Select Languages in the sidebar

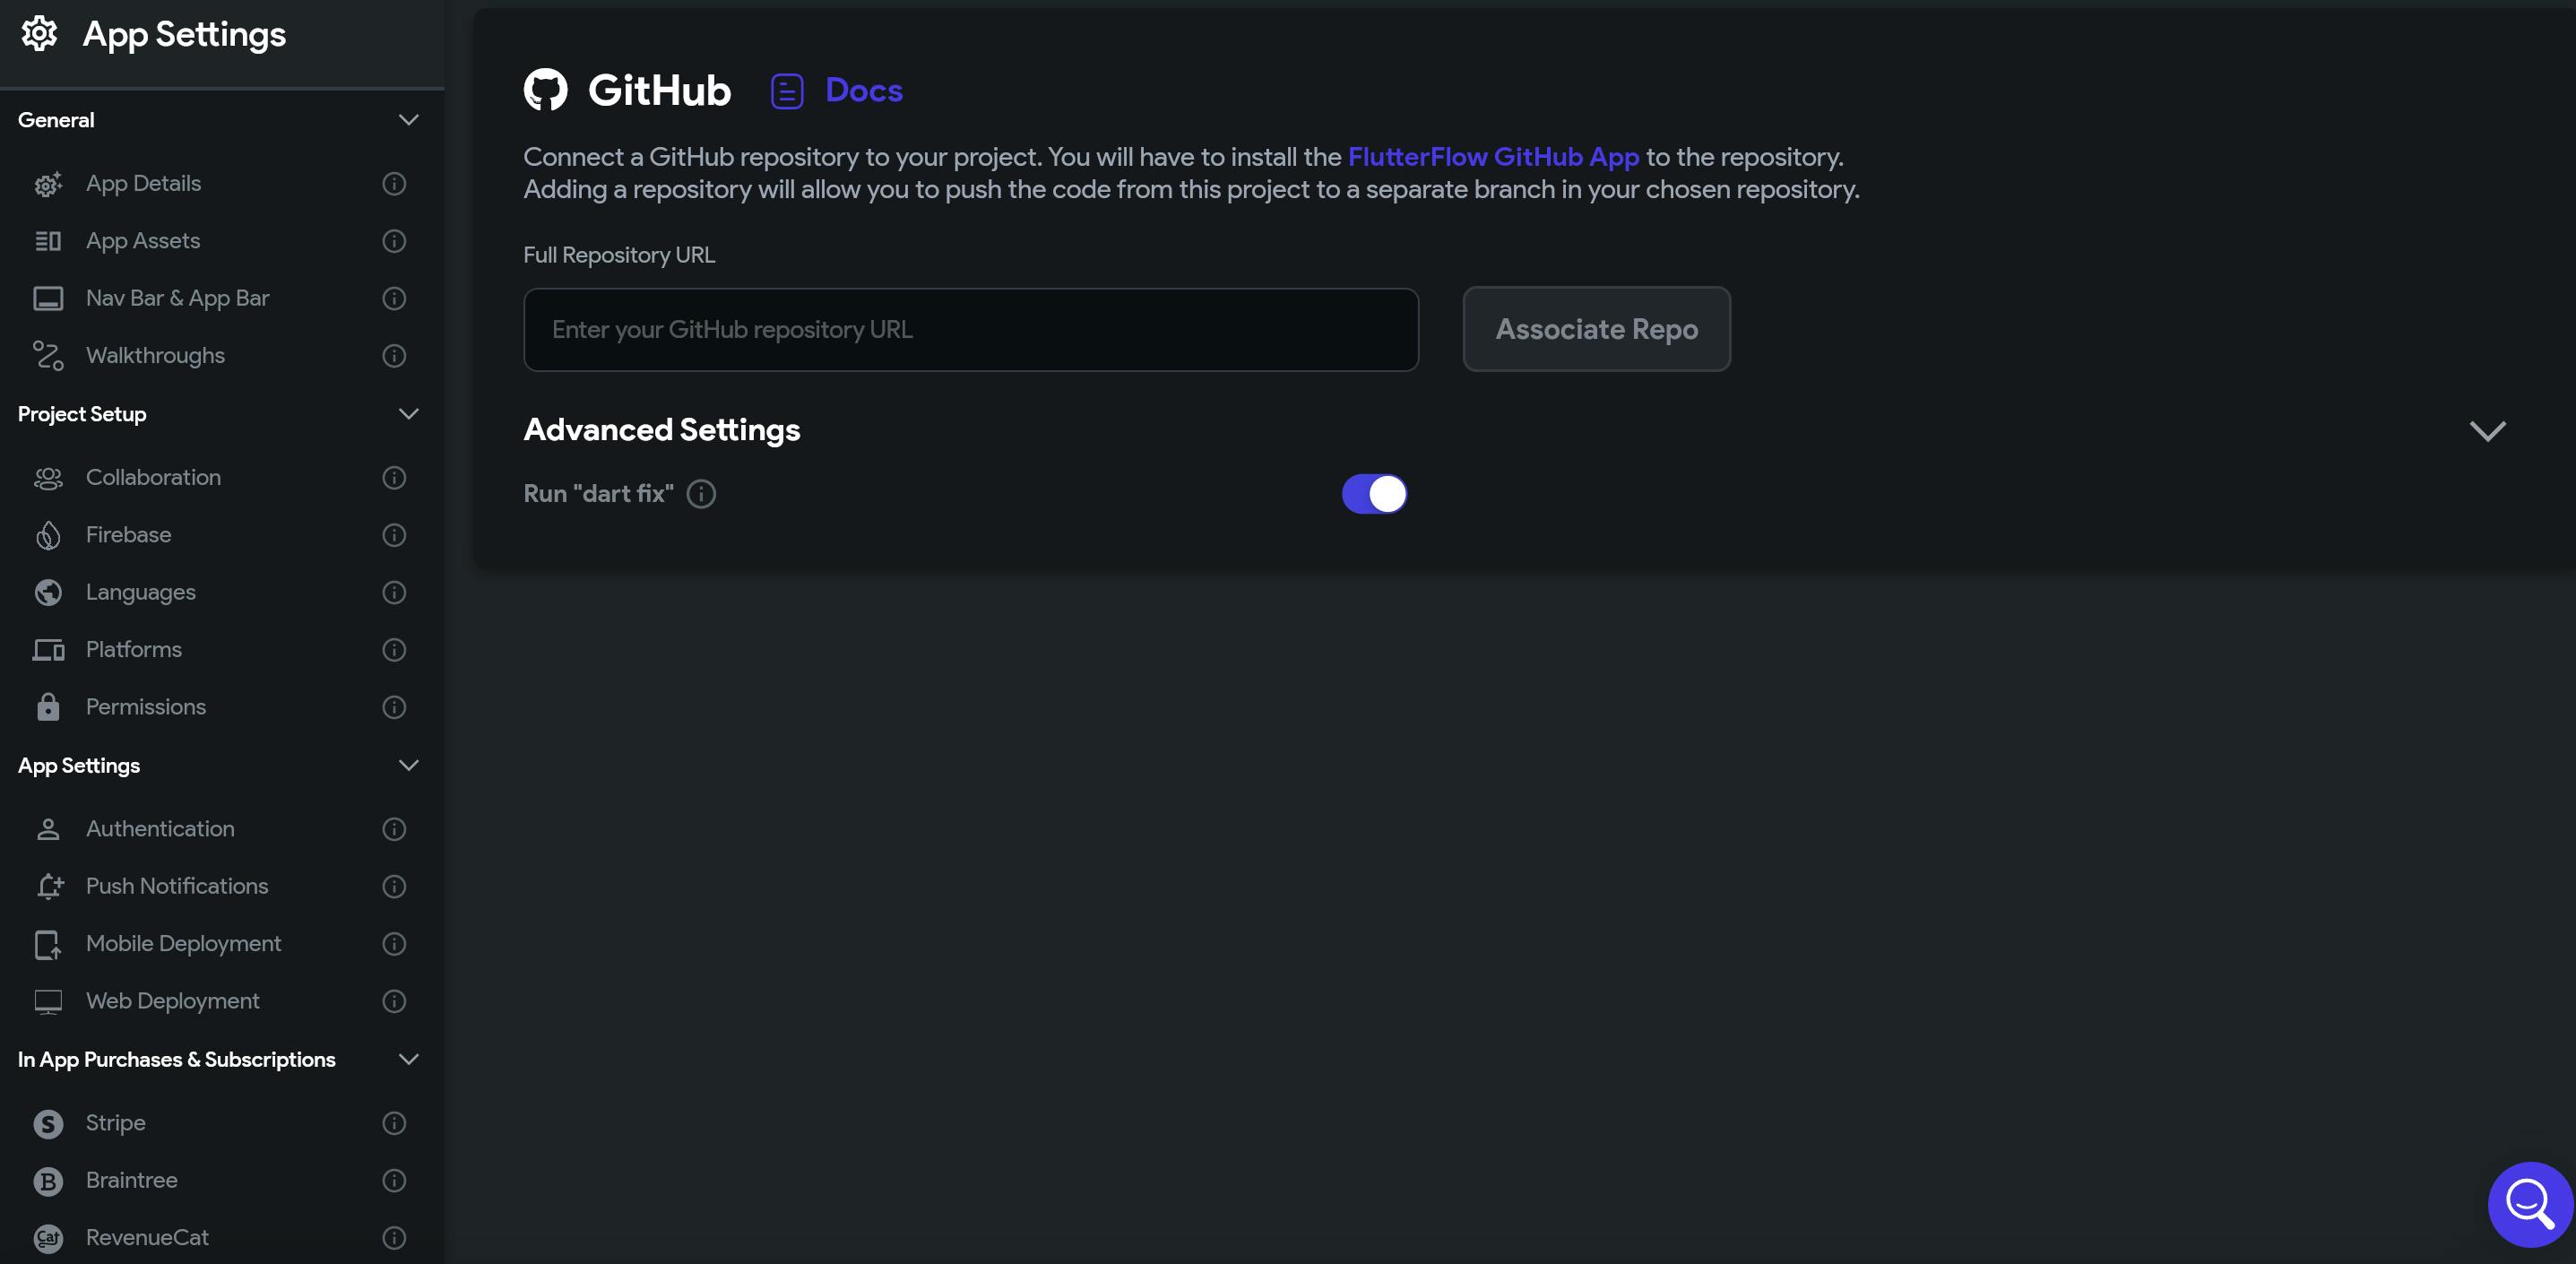141,592
